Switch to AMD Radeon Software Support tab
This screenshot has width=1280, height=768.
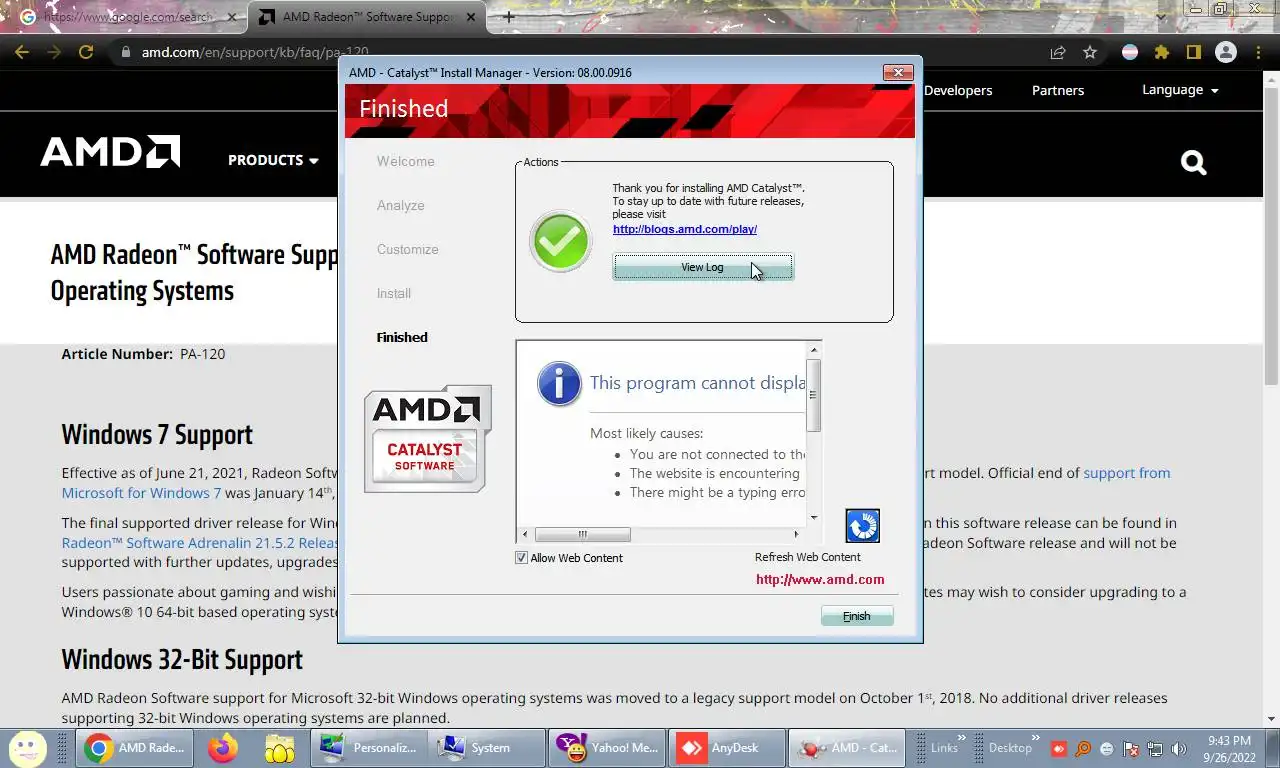tap(367, 17)
